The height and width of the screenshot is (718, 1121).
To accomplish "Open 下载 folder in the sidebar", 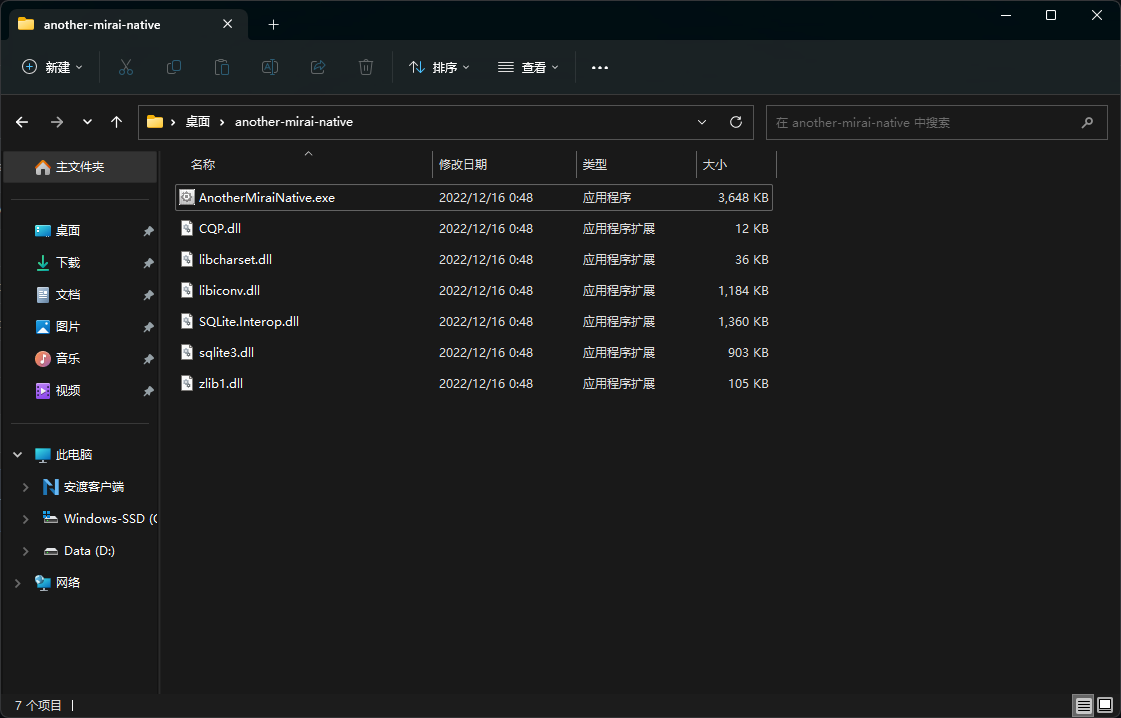I will pyautogui.click(x=68, y=263).
